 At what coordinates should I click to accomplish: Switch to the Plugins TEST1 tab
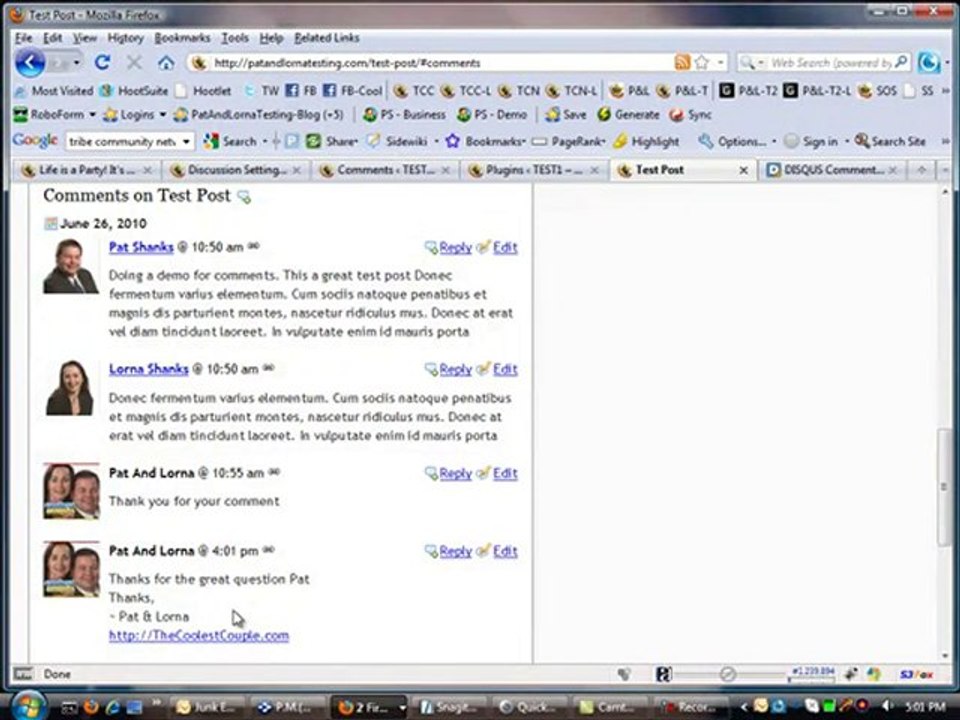click(x=533, y=170)
